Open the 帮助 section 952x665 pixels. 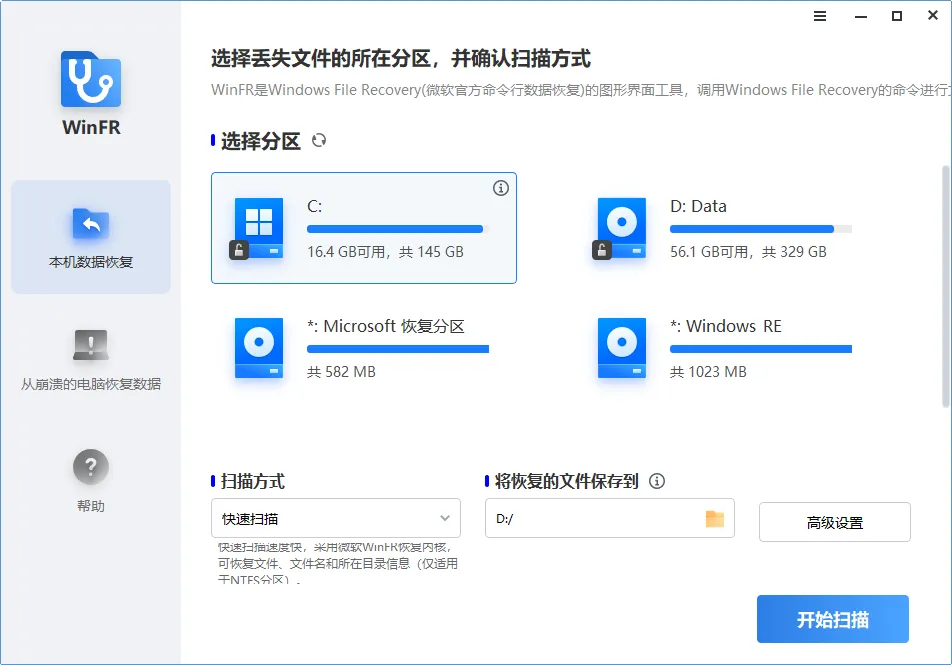(90, 480)
